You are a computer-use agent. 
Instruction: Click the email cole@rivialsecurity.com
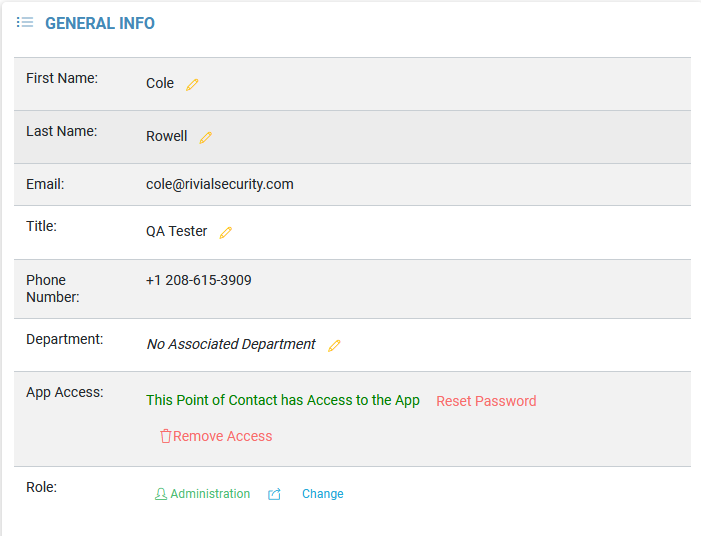tap(220, 184)
